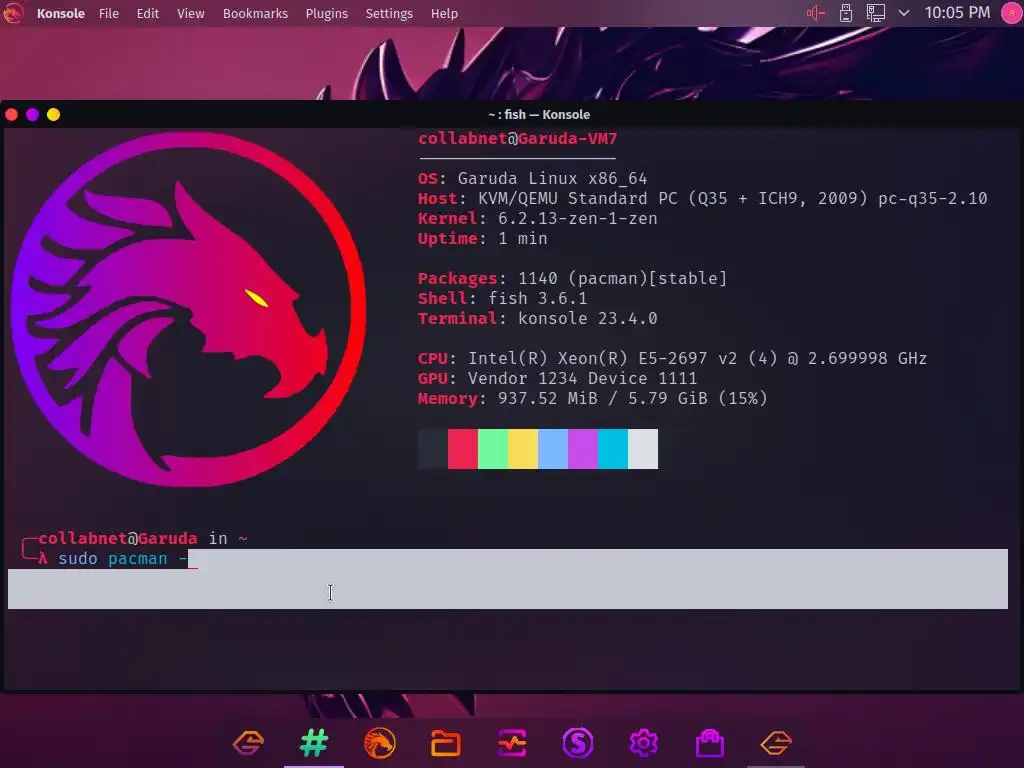Click the yellow neofetch color block

[x=523, y=449]
